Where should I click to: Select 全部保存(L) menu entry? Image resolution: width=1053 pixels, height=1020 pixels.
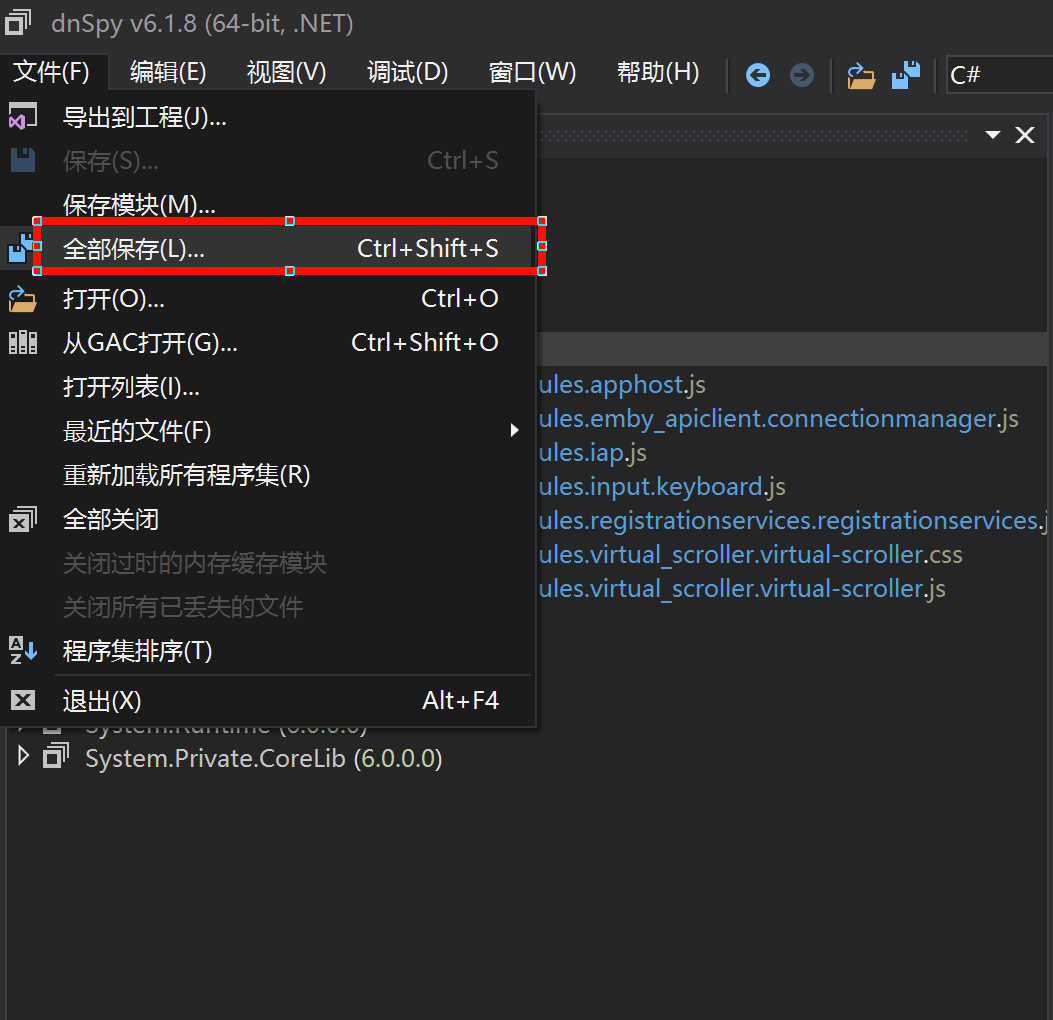point(134,249)
